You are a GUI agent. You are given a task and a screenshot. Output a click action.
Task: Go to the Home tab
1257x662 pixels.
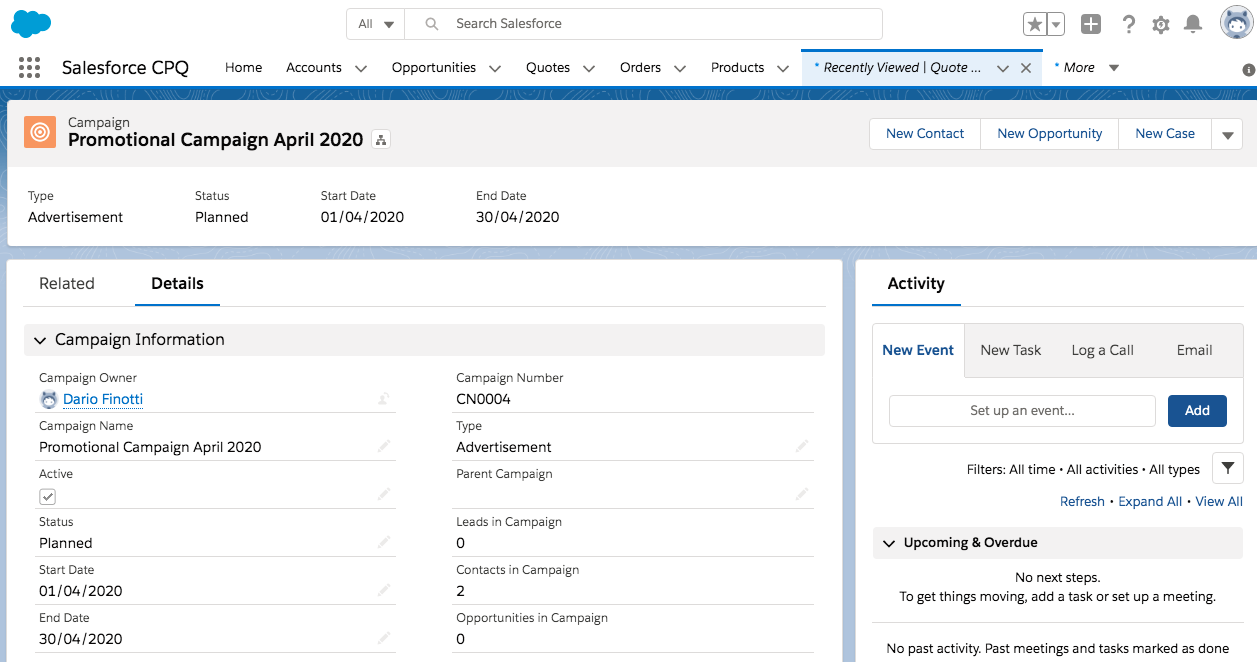pos(243,68)
